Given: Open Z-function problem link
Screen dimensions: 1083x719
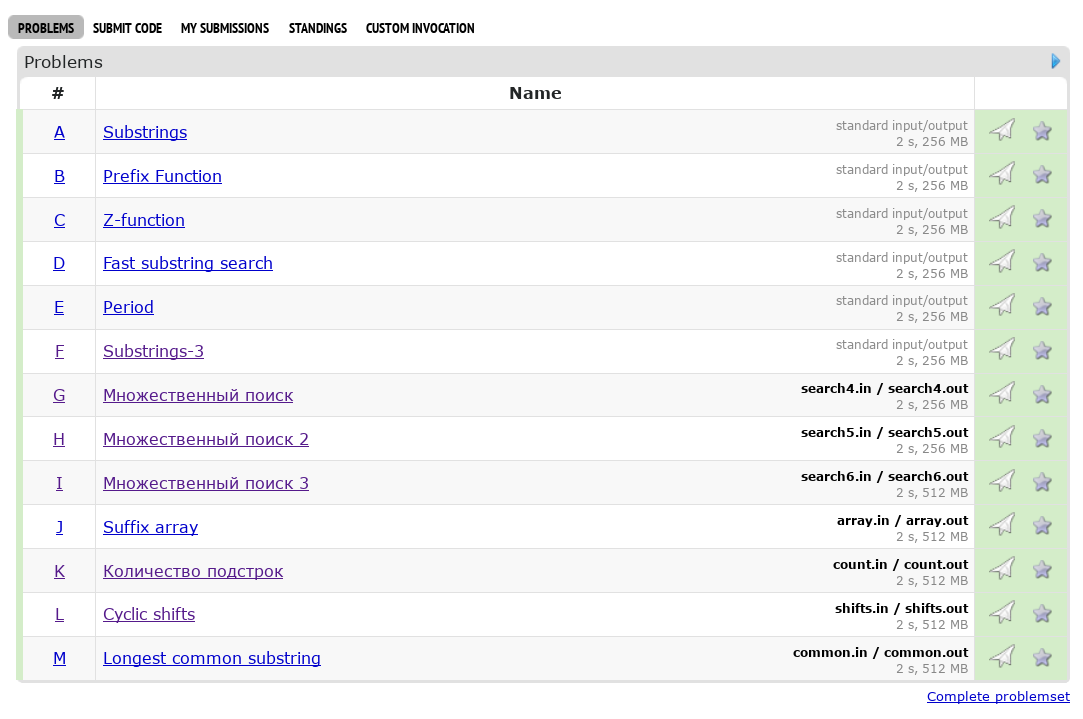Looking at the screenshot, I should click(x=144, y=220).
